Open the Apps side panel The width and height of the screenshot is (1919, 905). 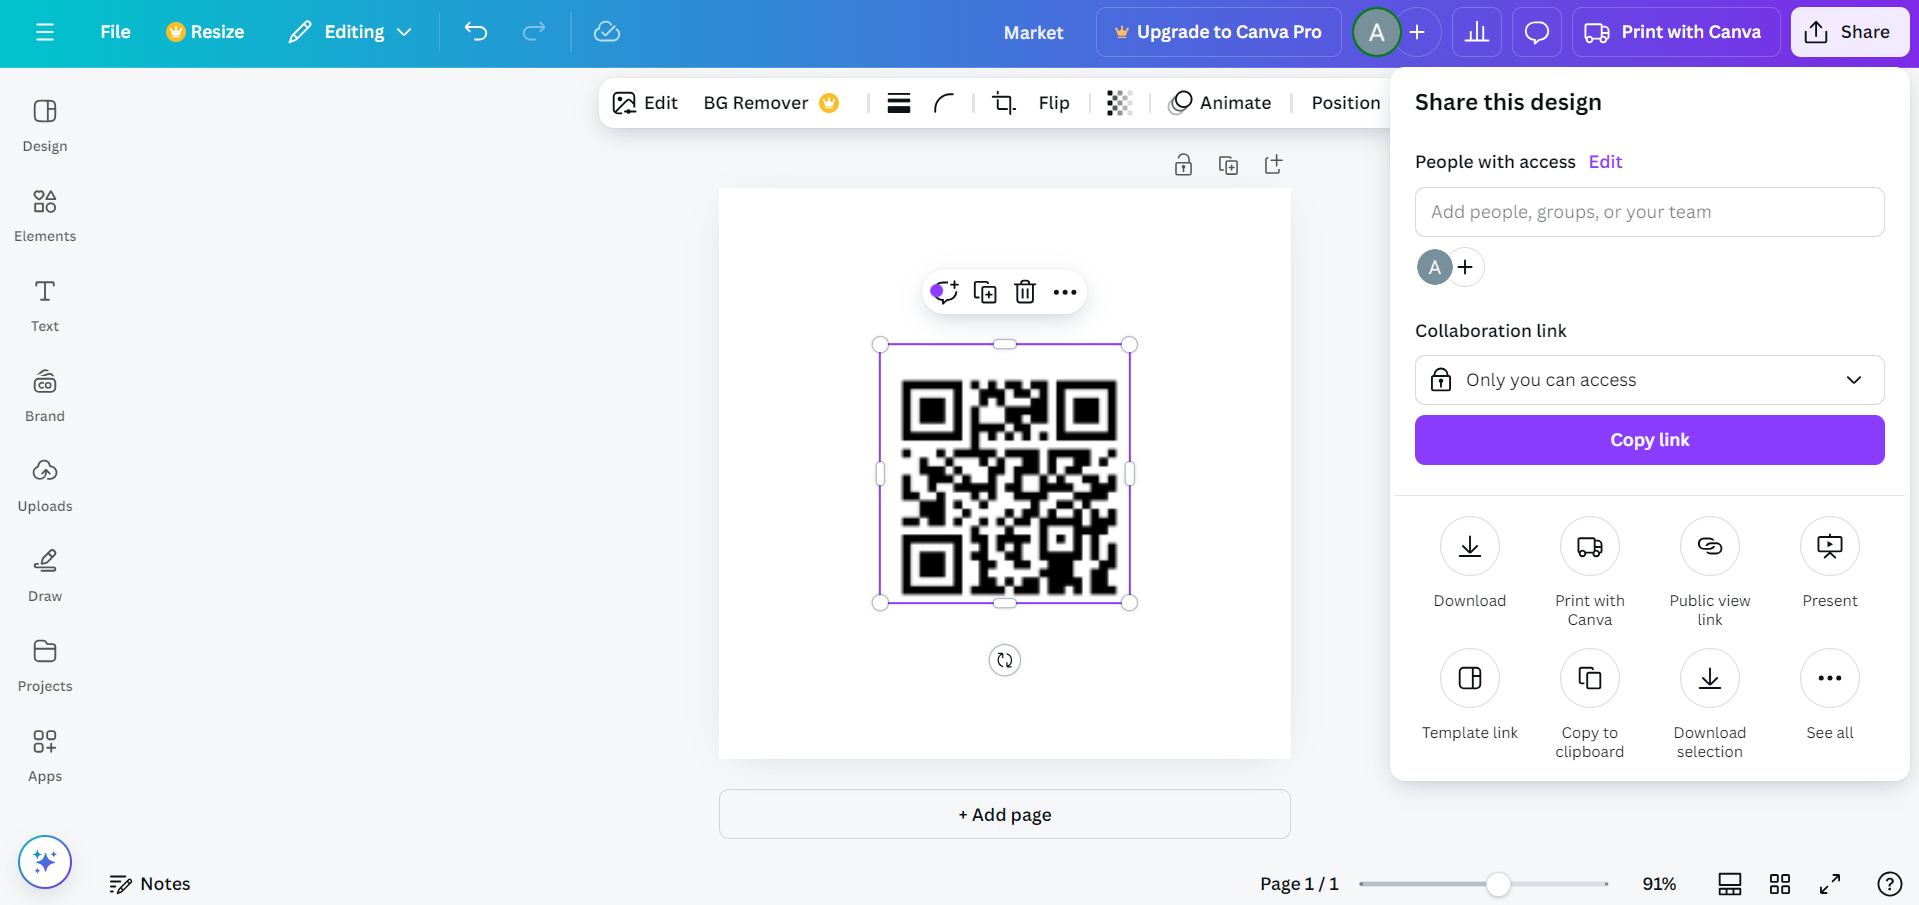pyautogui.click(x=45, y=755)
